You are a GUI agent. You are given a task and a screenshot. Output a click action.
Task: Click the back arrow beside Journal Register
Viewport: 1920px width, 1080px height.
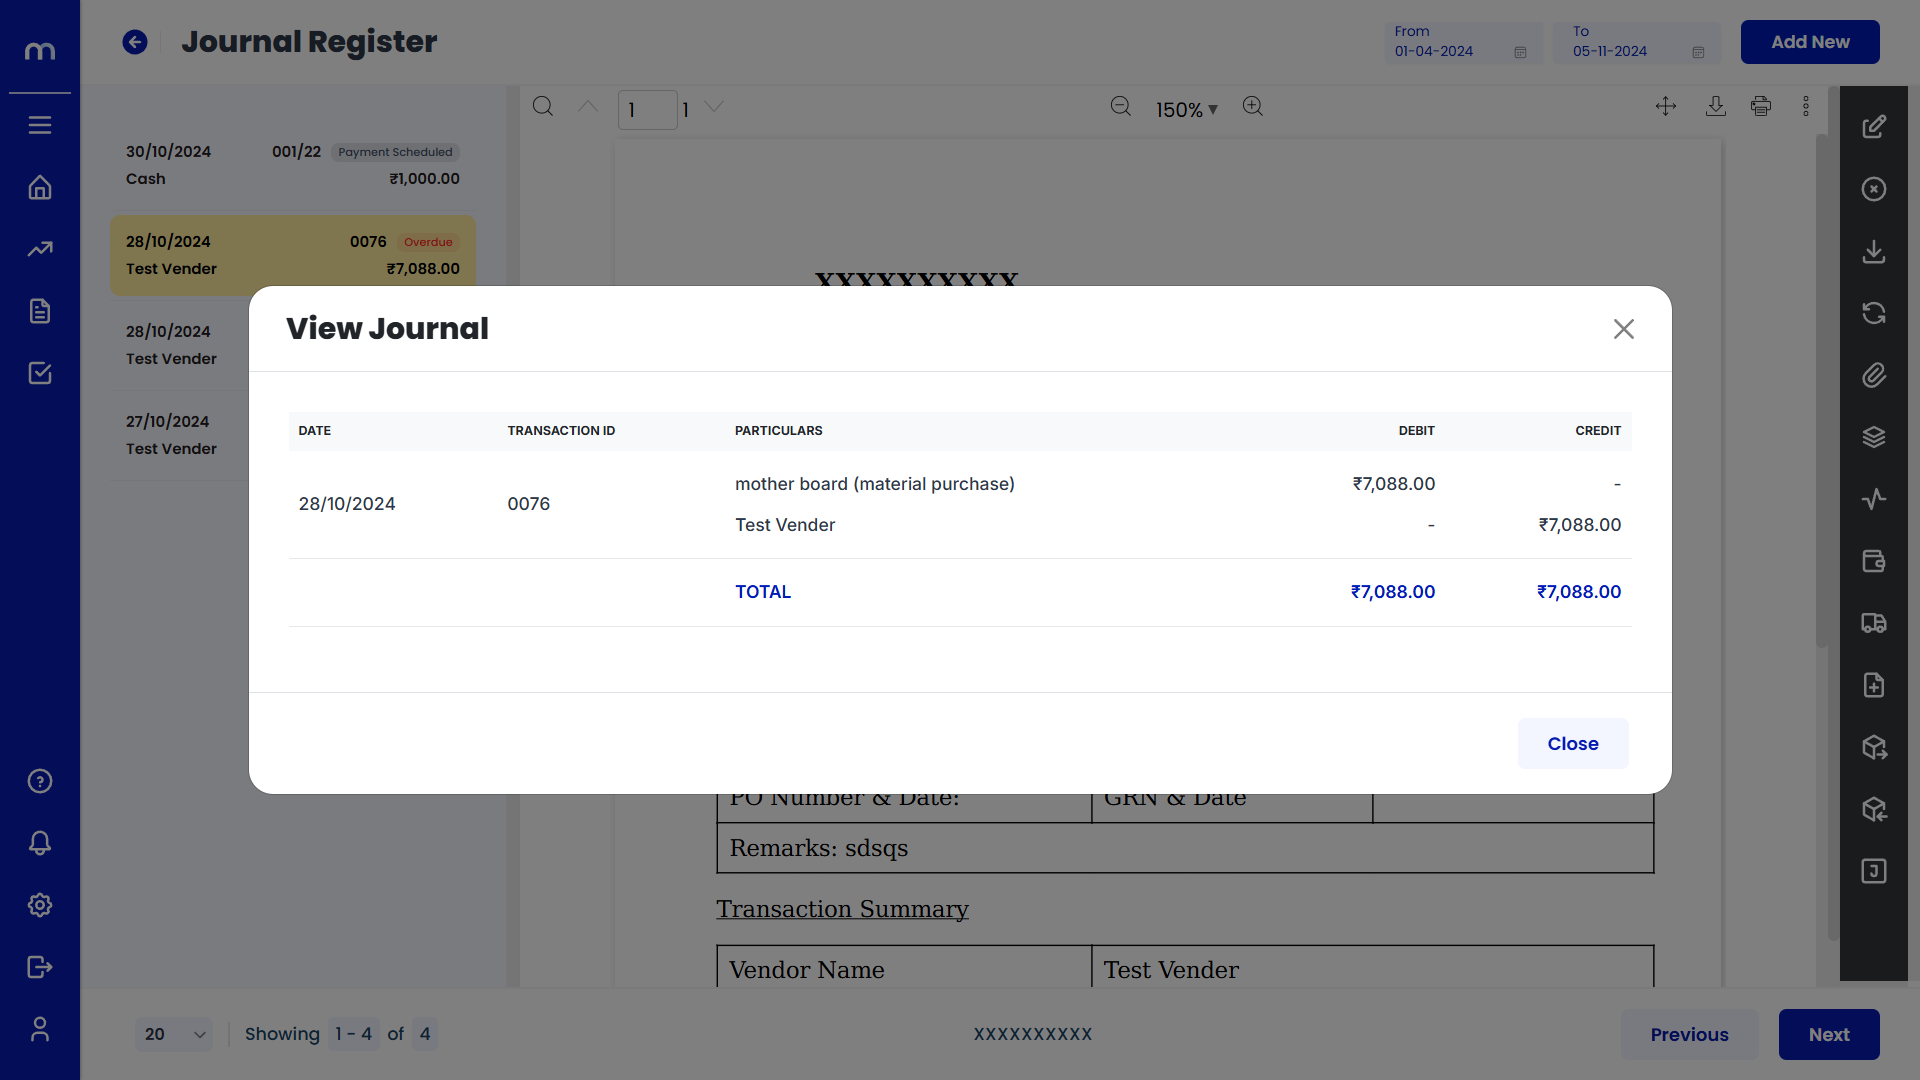coord(135,42)
